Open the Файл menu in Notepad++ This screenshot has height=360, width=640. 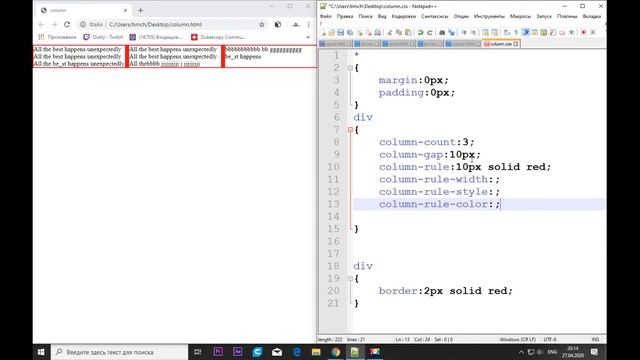pos(326,16)
